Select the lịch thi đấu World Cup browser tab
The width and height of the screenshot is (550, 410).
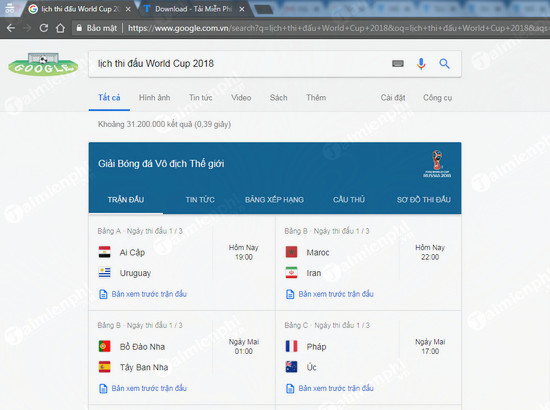tap(80, 9)
